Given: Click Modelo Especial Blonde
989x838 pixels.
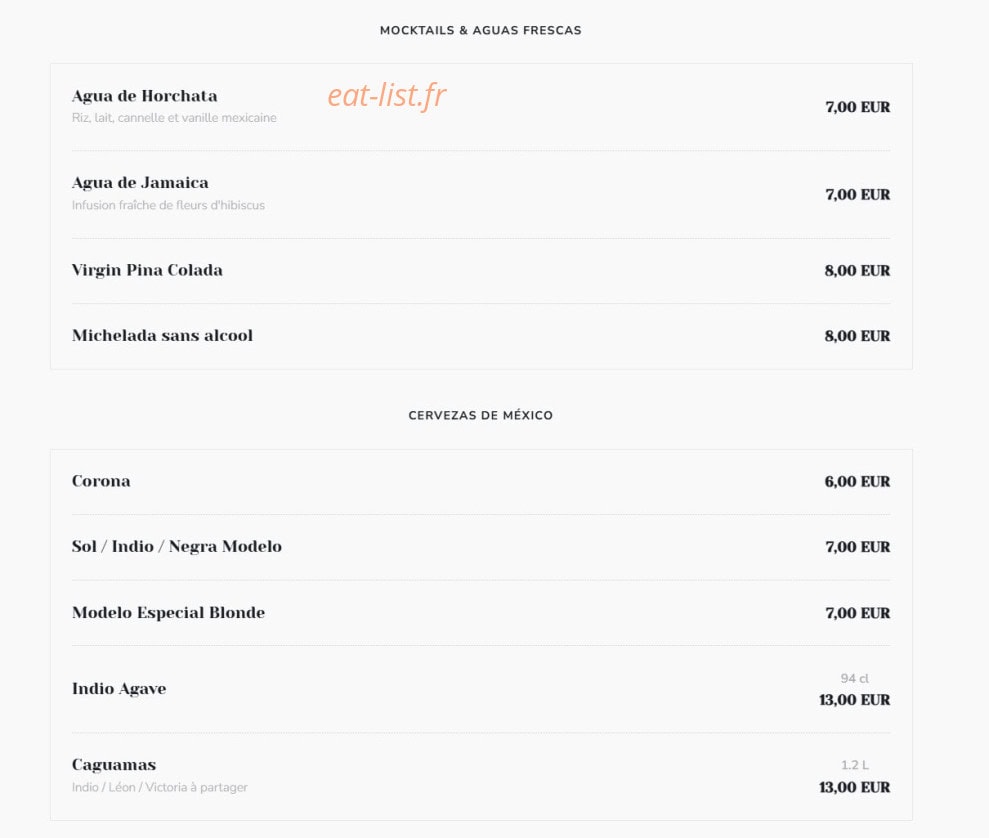Looking at the screenshot, I should point(168,613).
